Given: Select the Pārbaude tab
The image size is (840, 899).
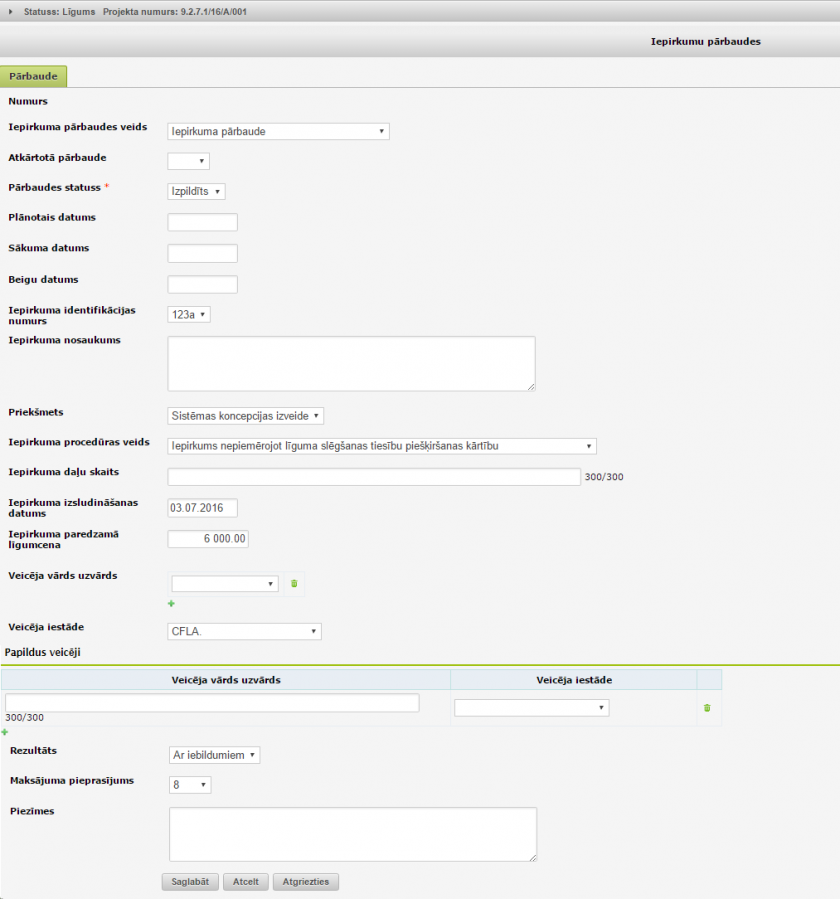Looking at the screenshot, I should click(x=34, y=76).
